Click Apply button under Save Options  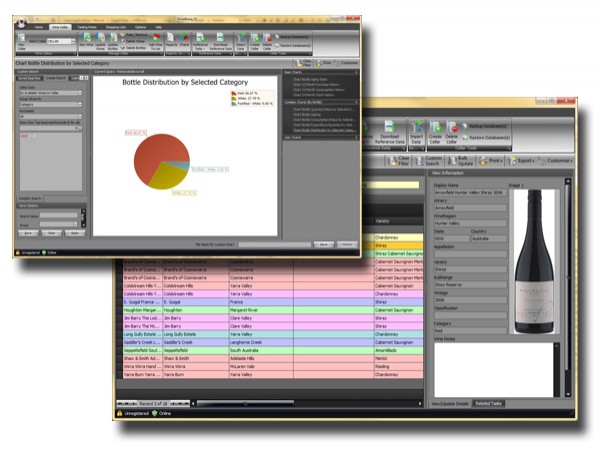tap(75, 233)
